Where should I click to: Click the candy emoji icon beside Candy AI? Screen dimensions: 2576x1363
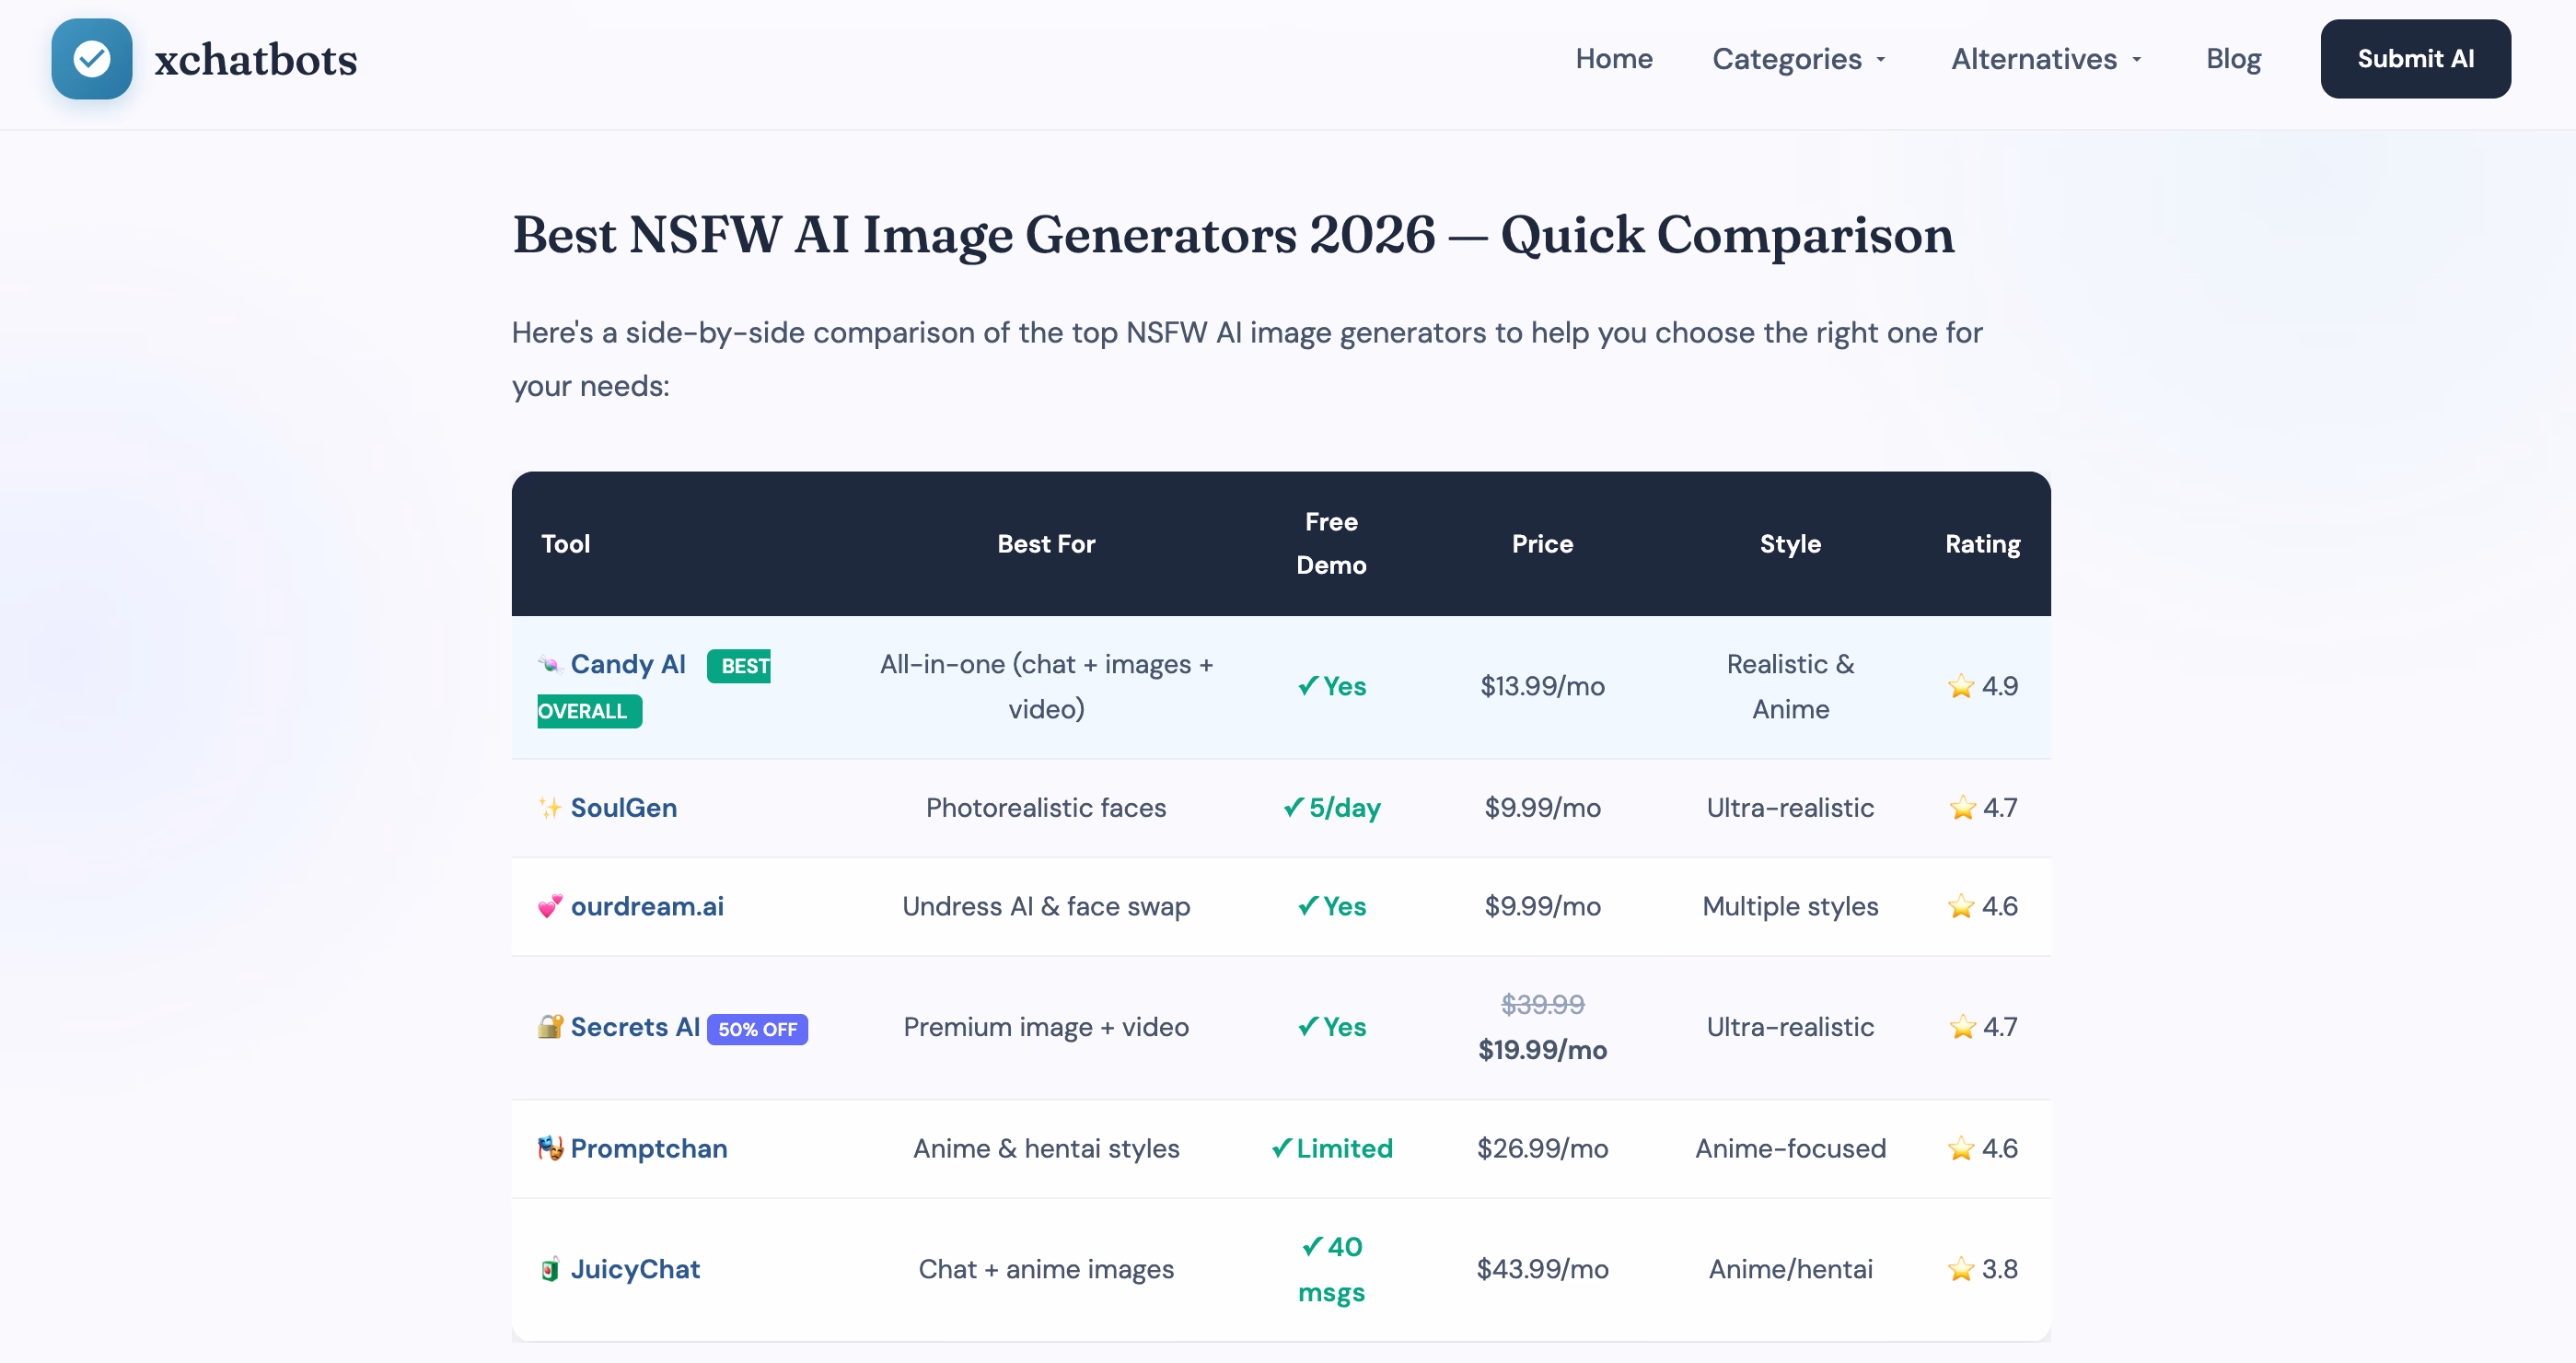click(550, 665)
